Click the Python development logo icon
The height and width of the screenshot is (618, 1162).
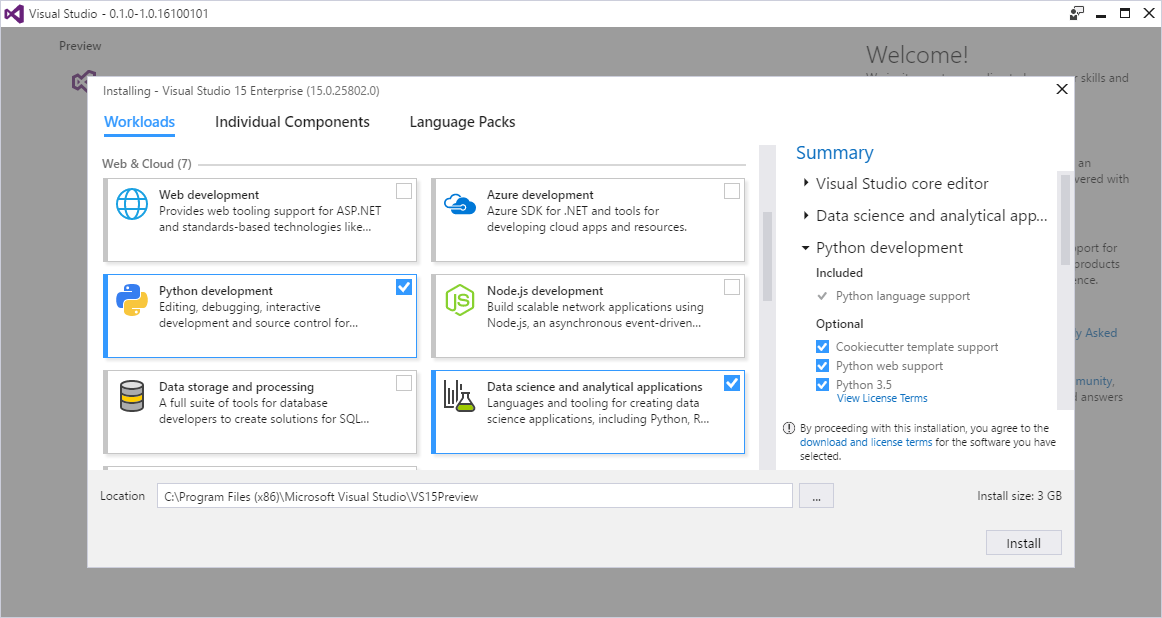tap(132, 300)
